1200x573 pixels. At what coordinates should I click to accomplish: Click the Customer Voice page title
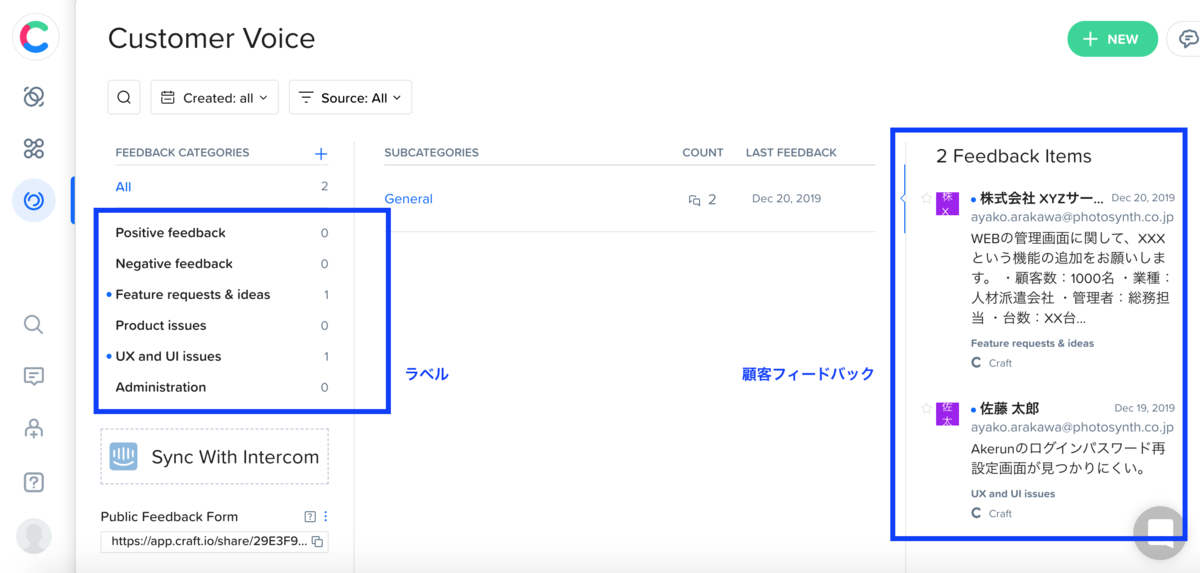pos(211,38)
